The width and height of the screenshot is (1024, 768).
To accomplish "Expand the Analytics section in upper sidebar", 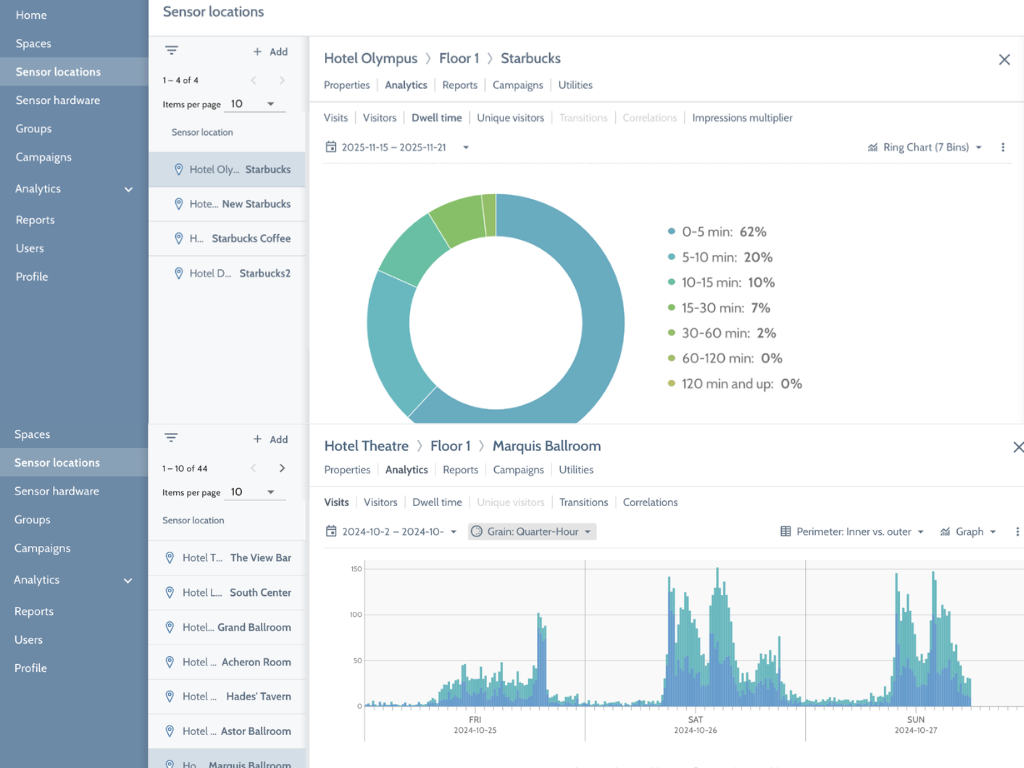I will coord(129,189).
